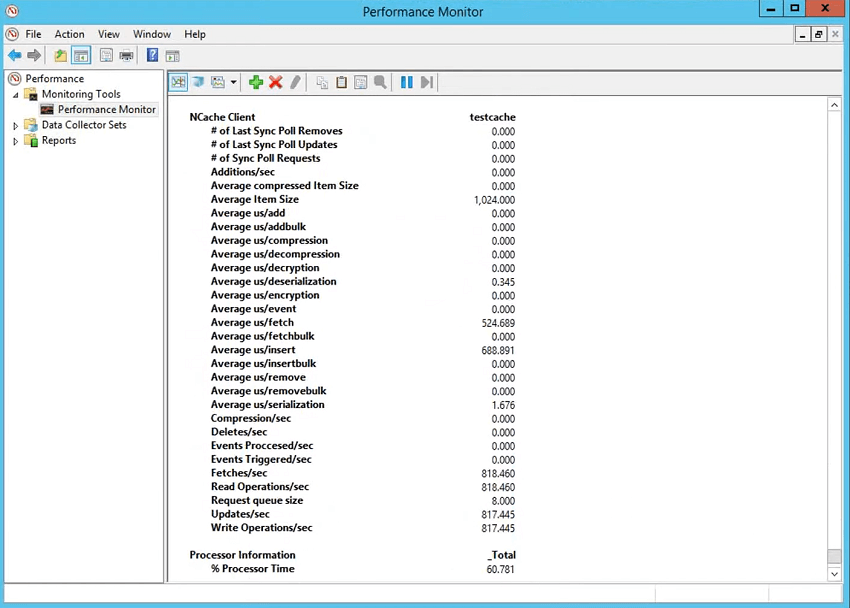Click View Log Data icon
The height and width of the screenshot is (608, 850).
tap(198, 82)
